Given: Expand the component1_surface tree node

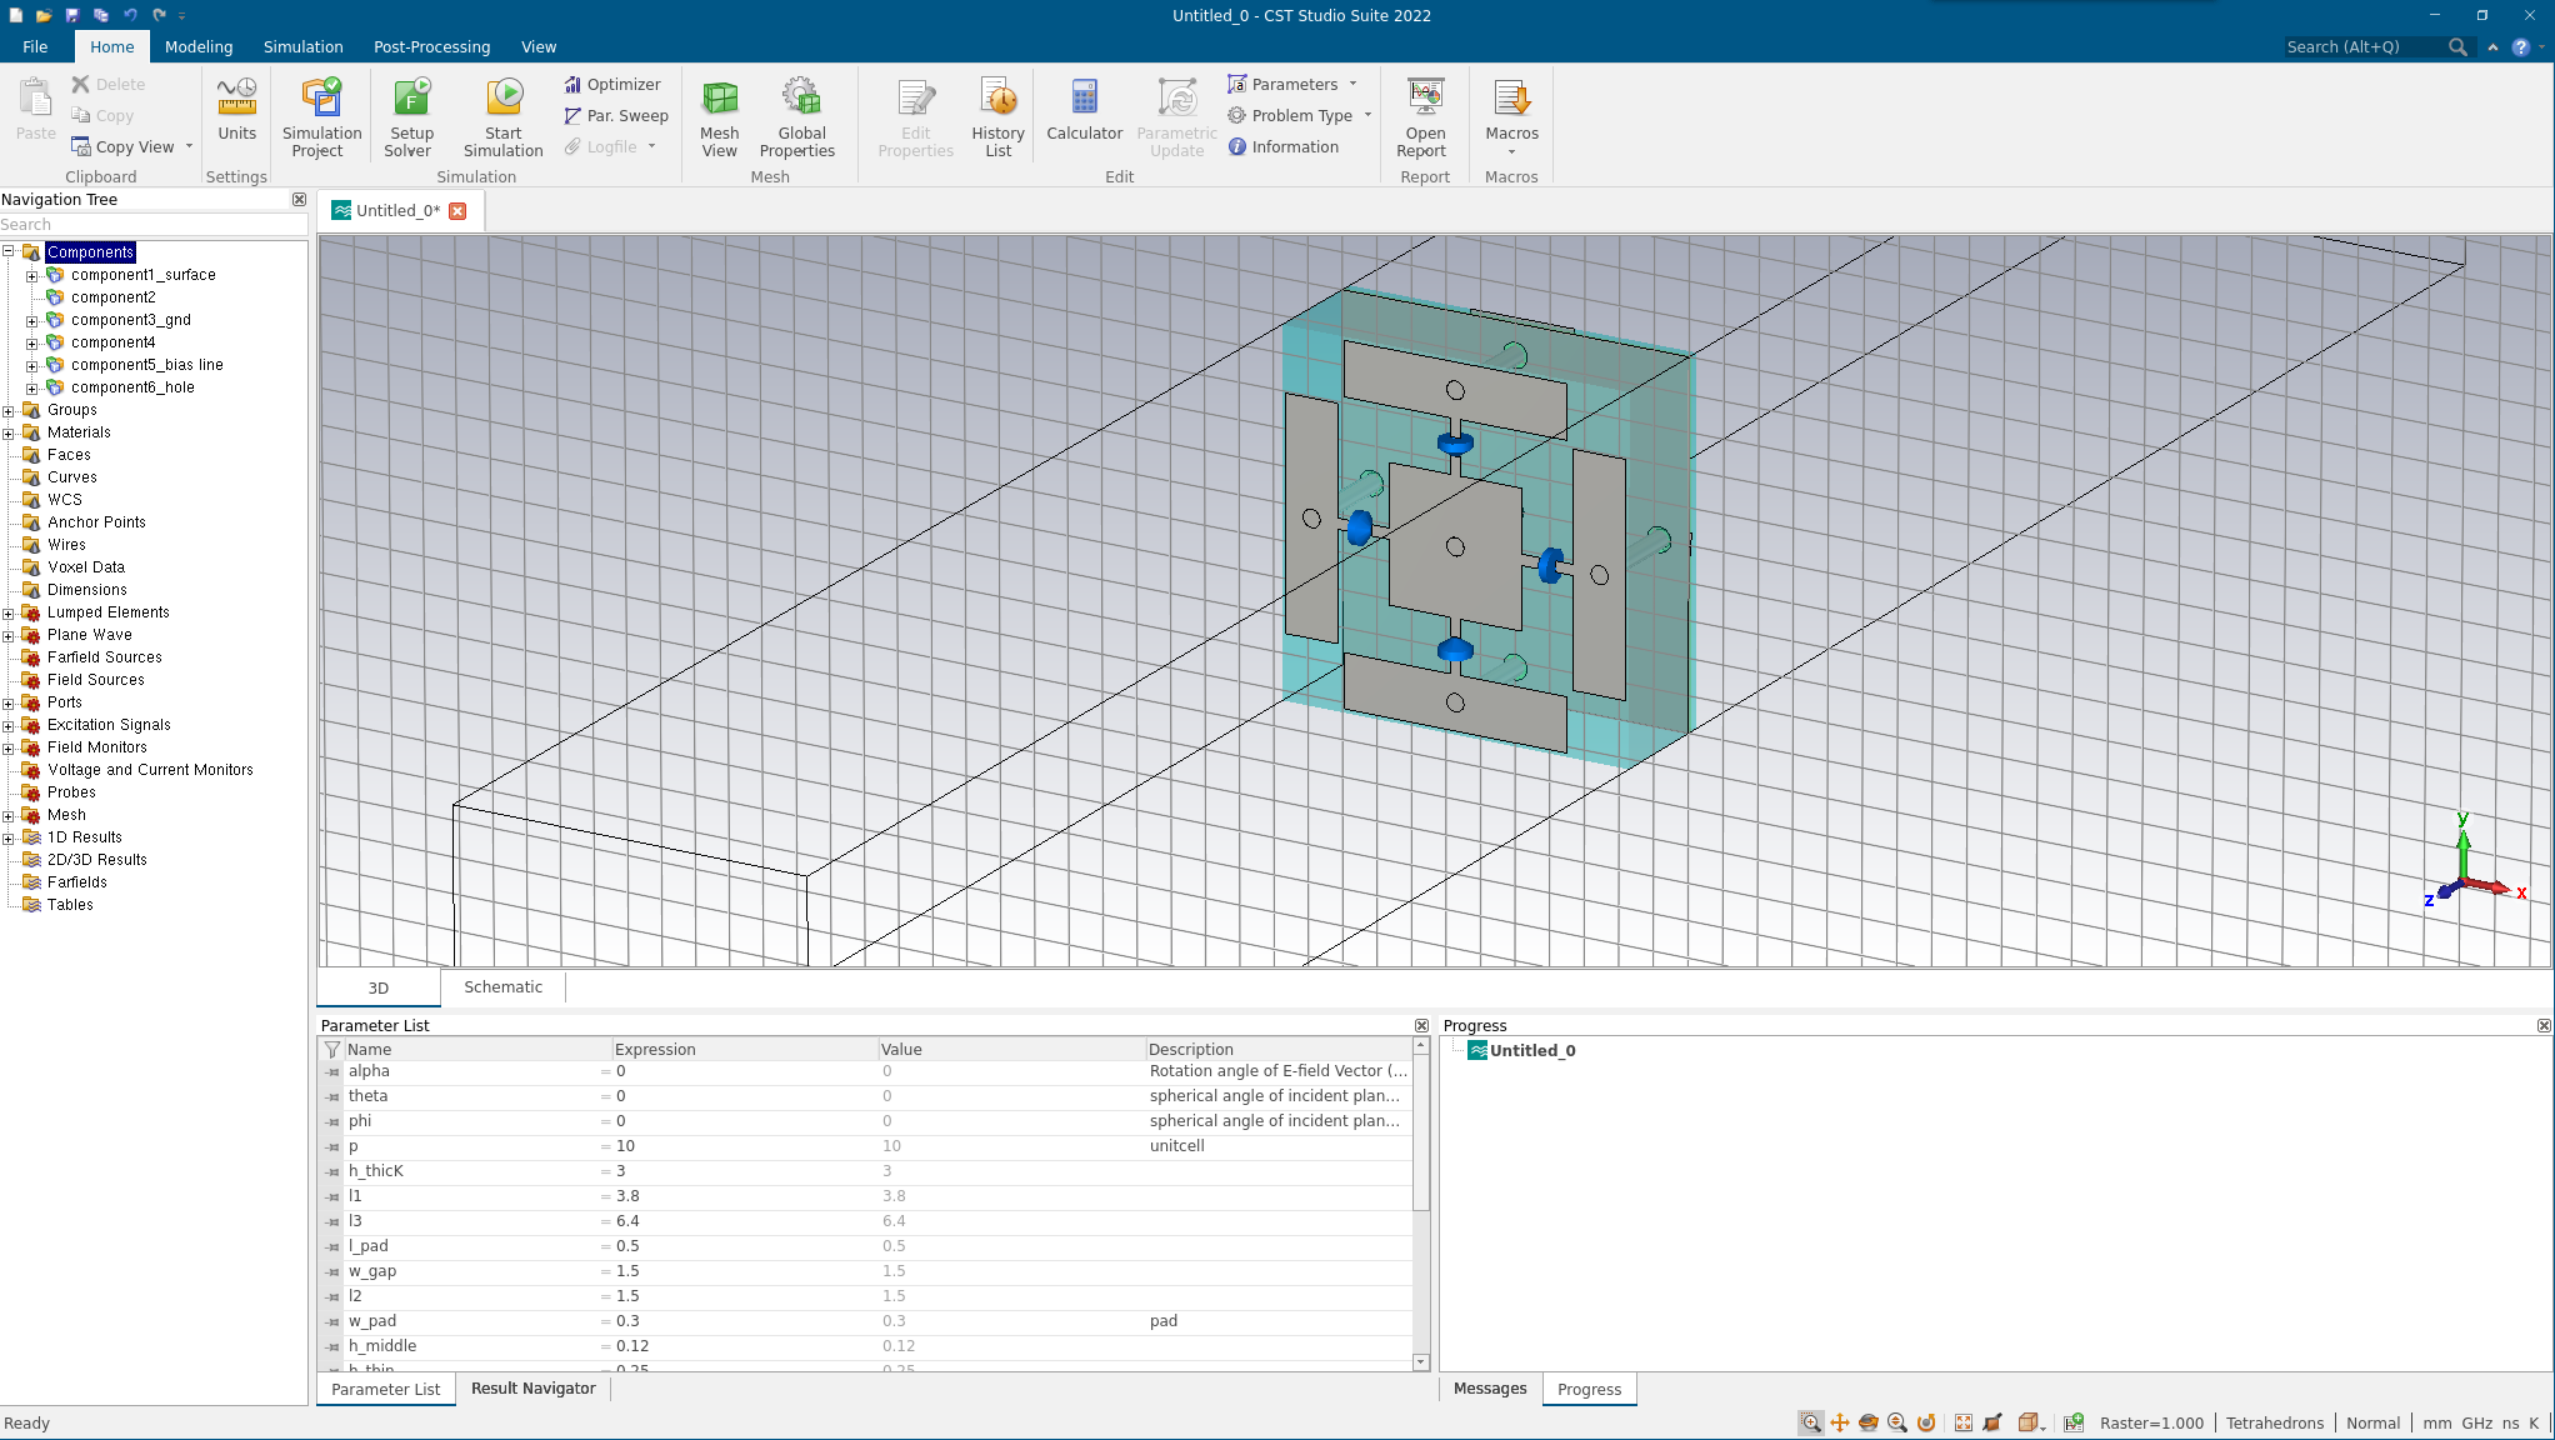Looking at the screenshot, I should (32, 276).
